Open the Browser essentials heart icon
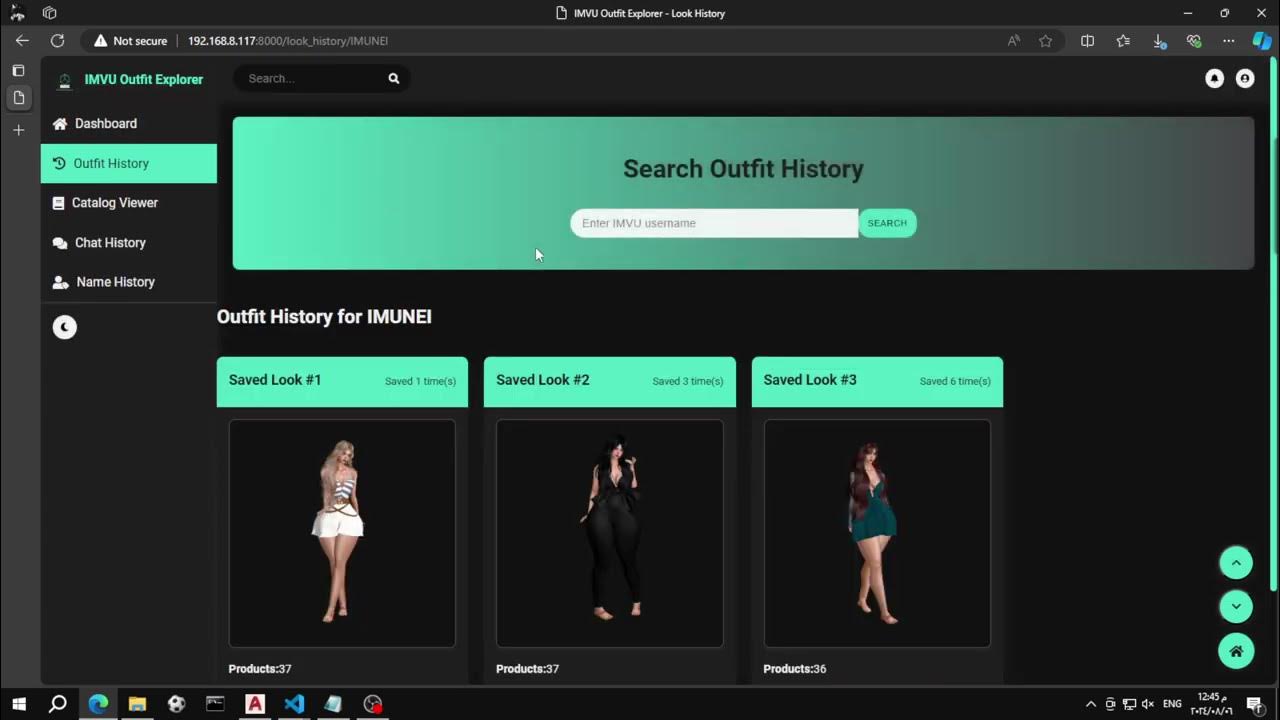The width and height of the screenshot is (1280, 720). click(1194, 41)
